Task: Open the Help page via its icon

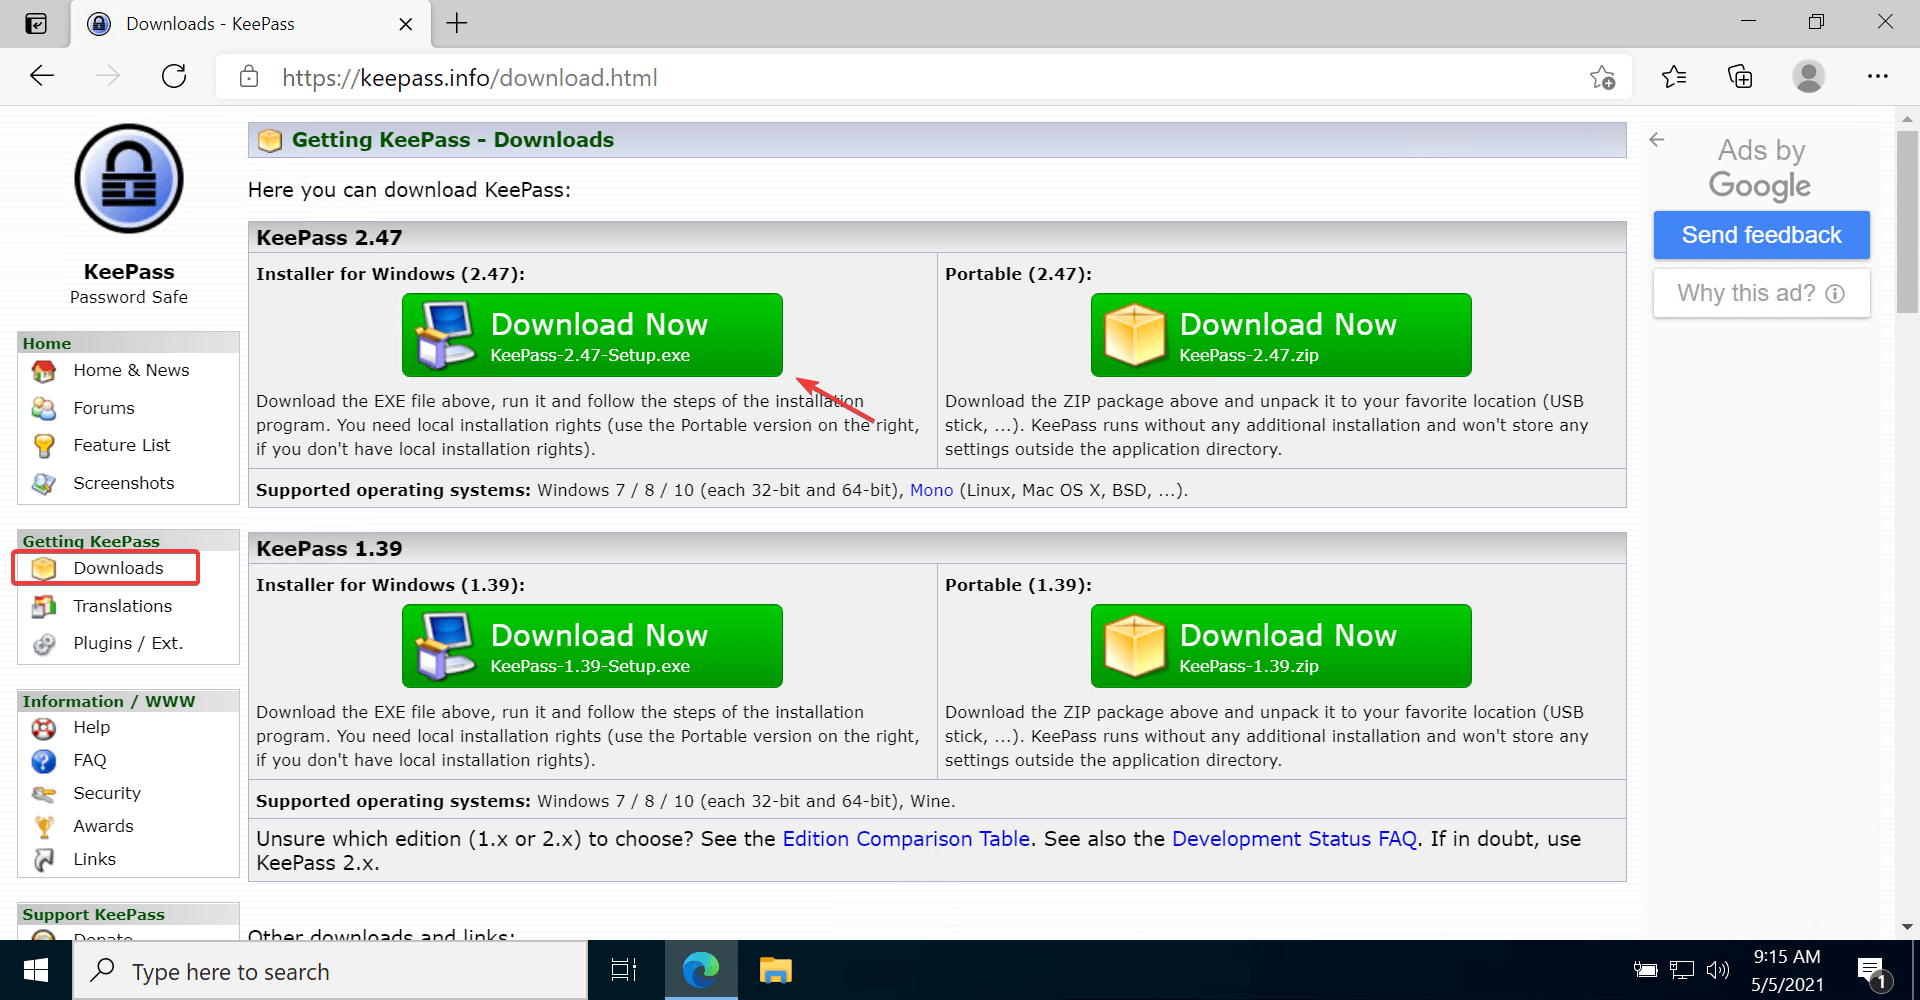Action: [x=44, y=727]
